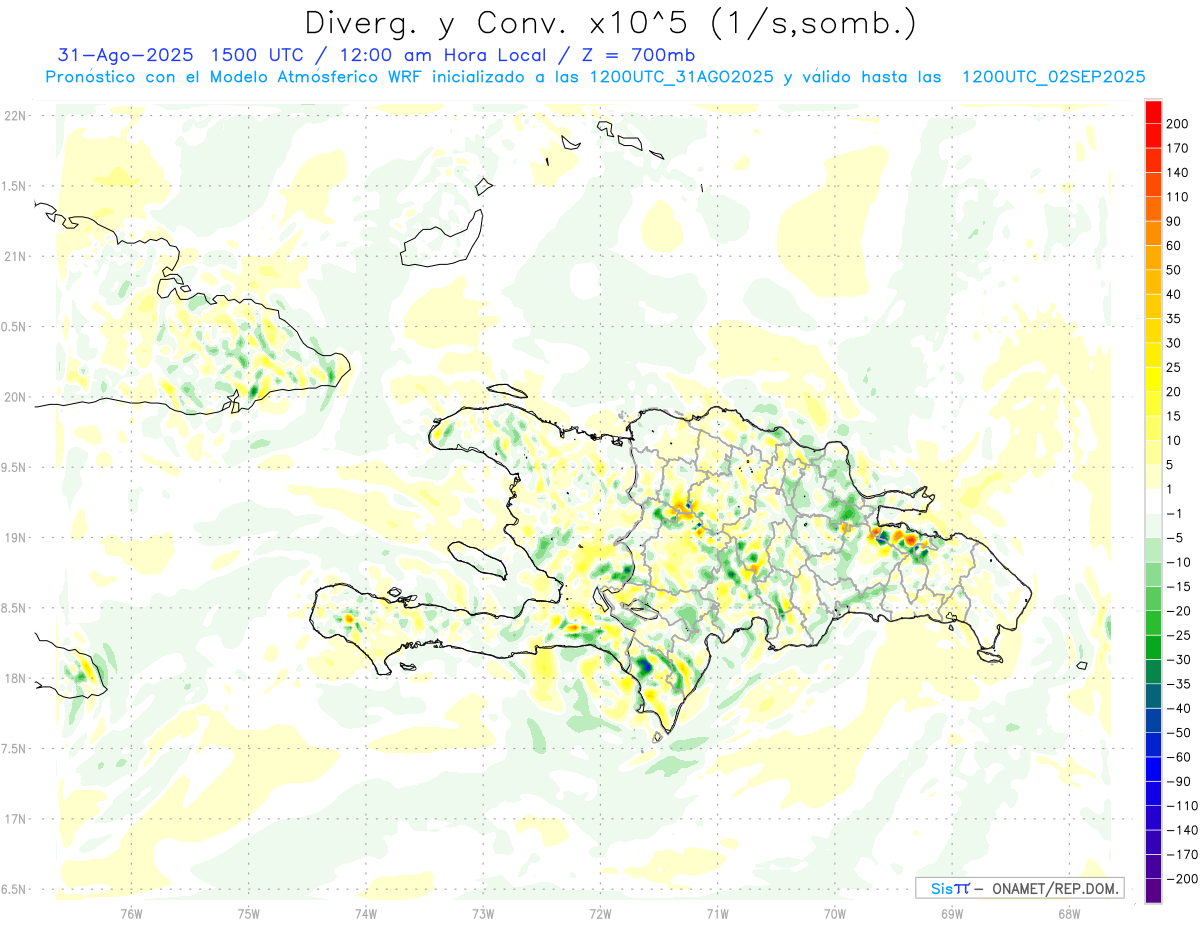The height and width of the screenshot is (927, 1200).
Task: Click the '-25' color scale value
Action: tap(1178, 635)
